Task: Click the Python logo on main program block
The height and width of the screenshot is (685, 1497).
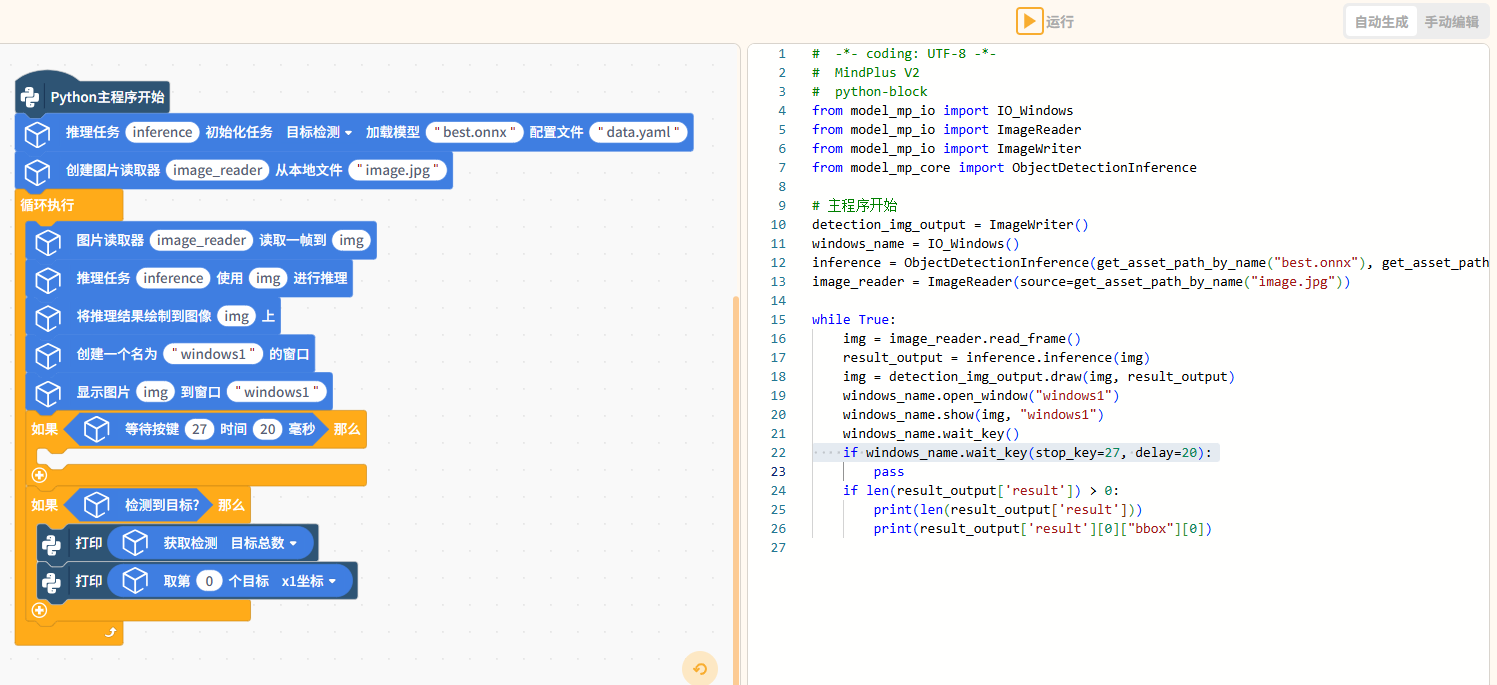Action: pyautogui.click(x=31, y=97)
